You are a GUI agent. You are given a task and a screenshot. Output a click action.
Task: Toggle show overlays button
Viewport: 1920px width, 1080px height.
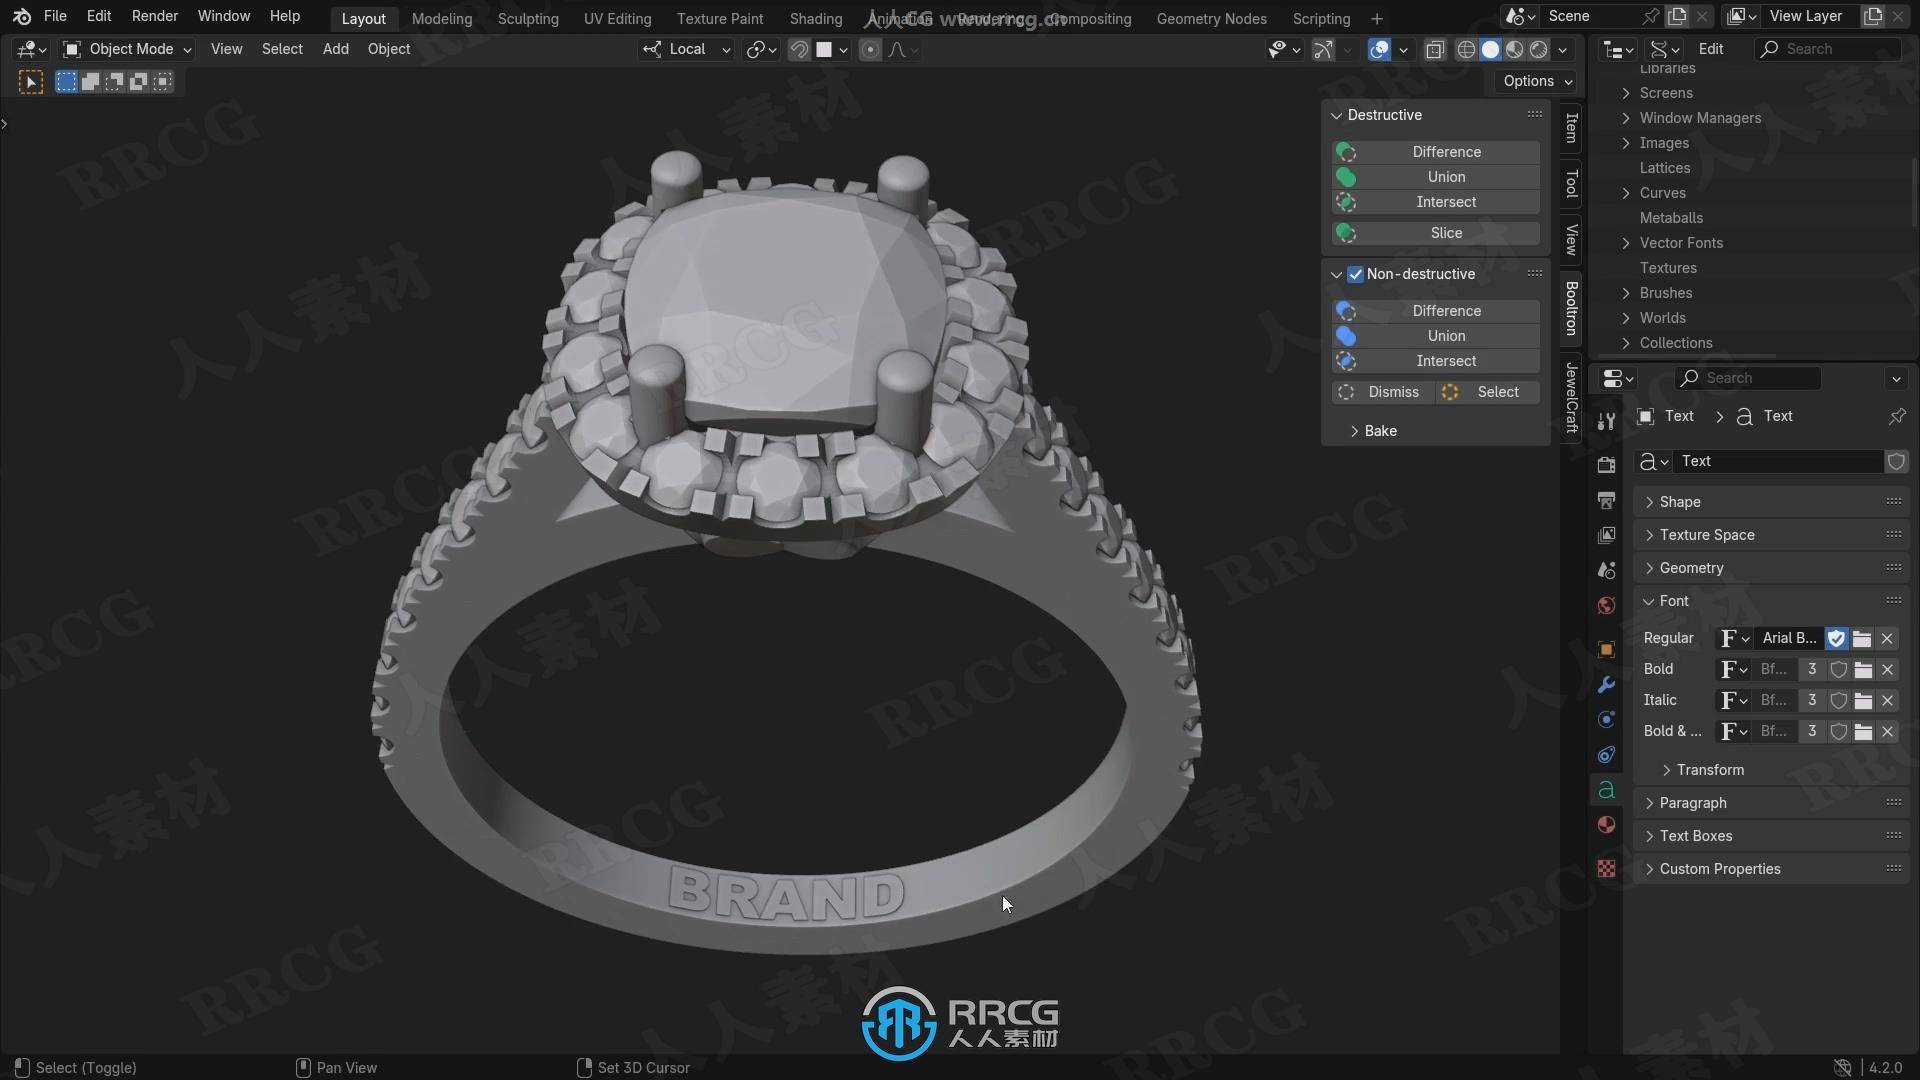[1379, 49]
